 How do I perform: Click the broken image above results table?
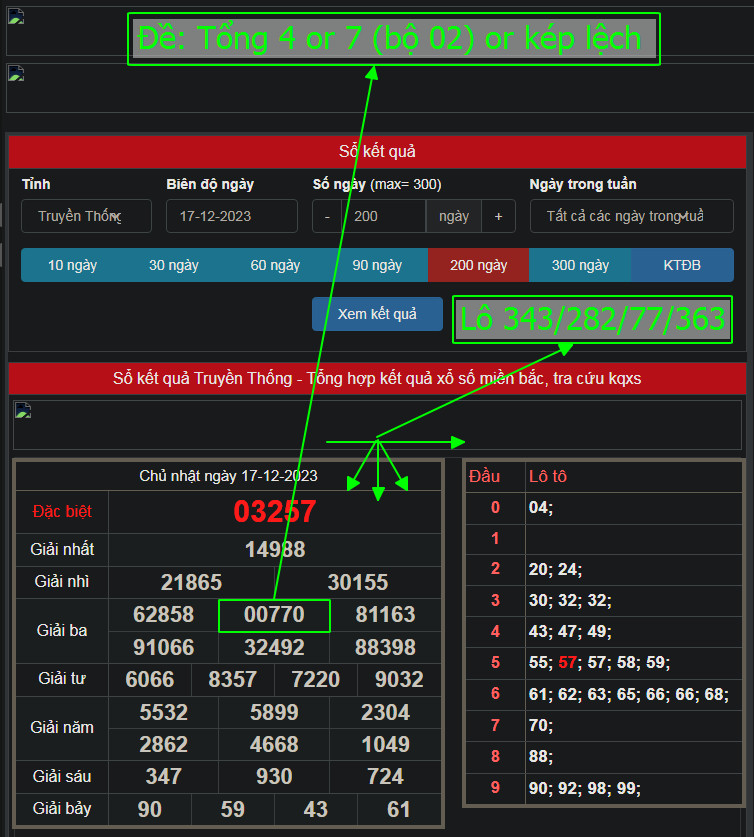[23, 411]
